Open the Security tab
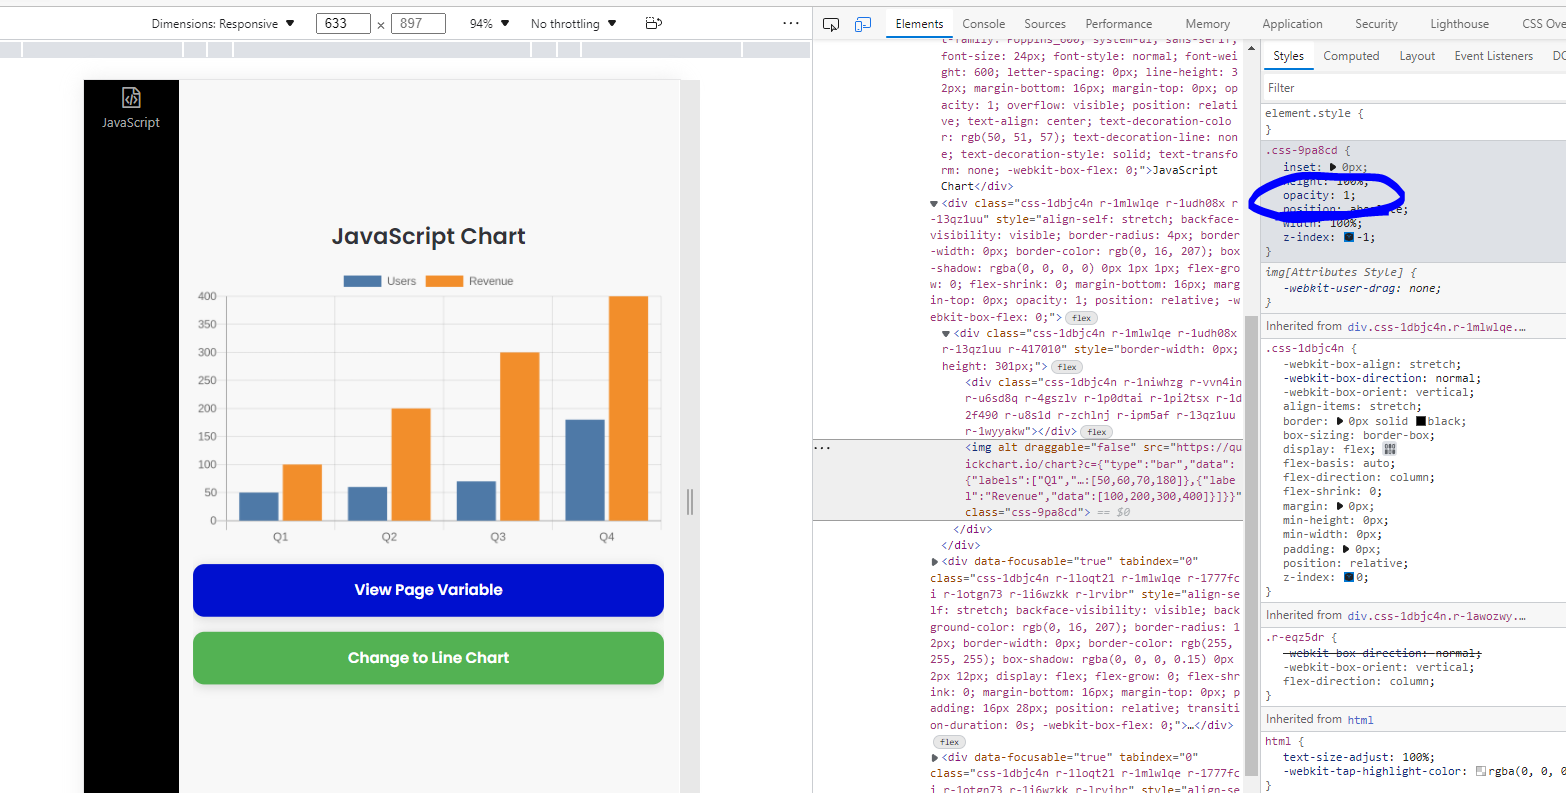 (1376, 24)
